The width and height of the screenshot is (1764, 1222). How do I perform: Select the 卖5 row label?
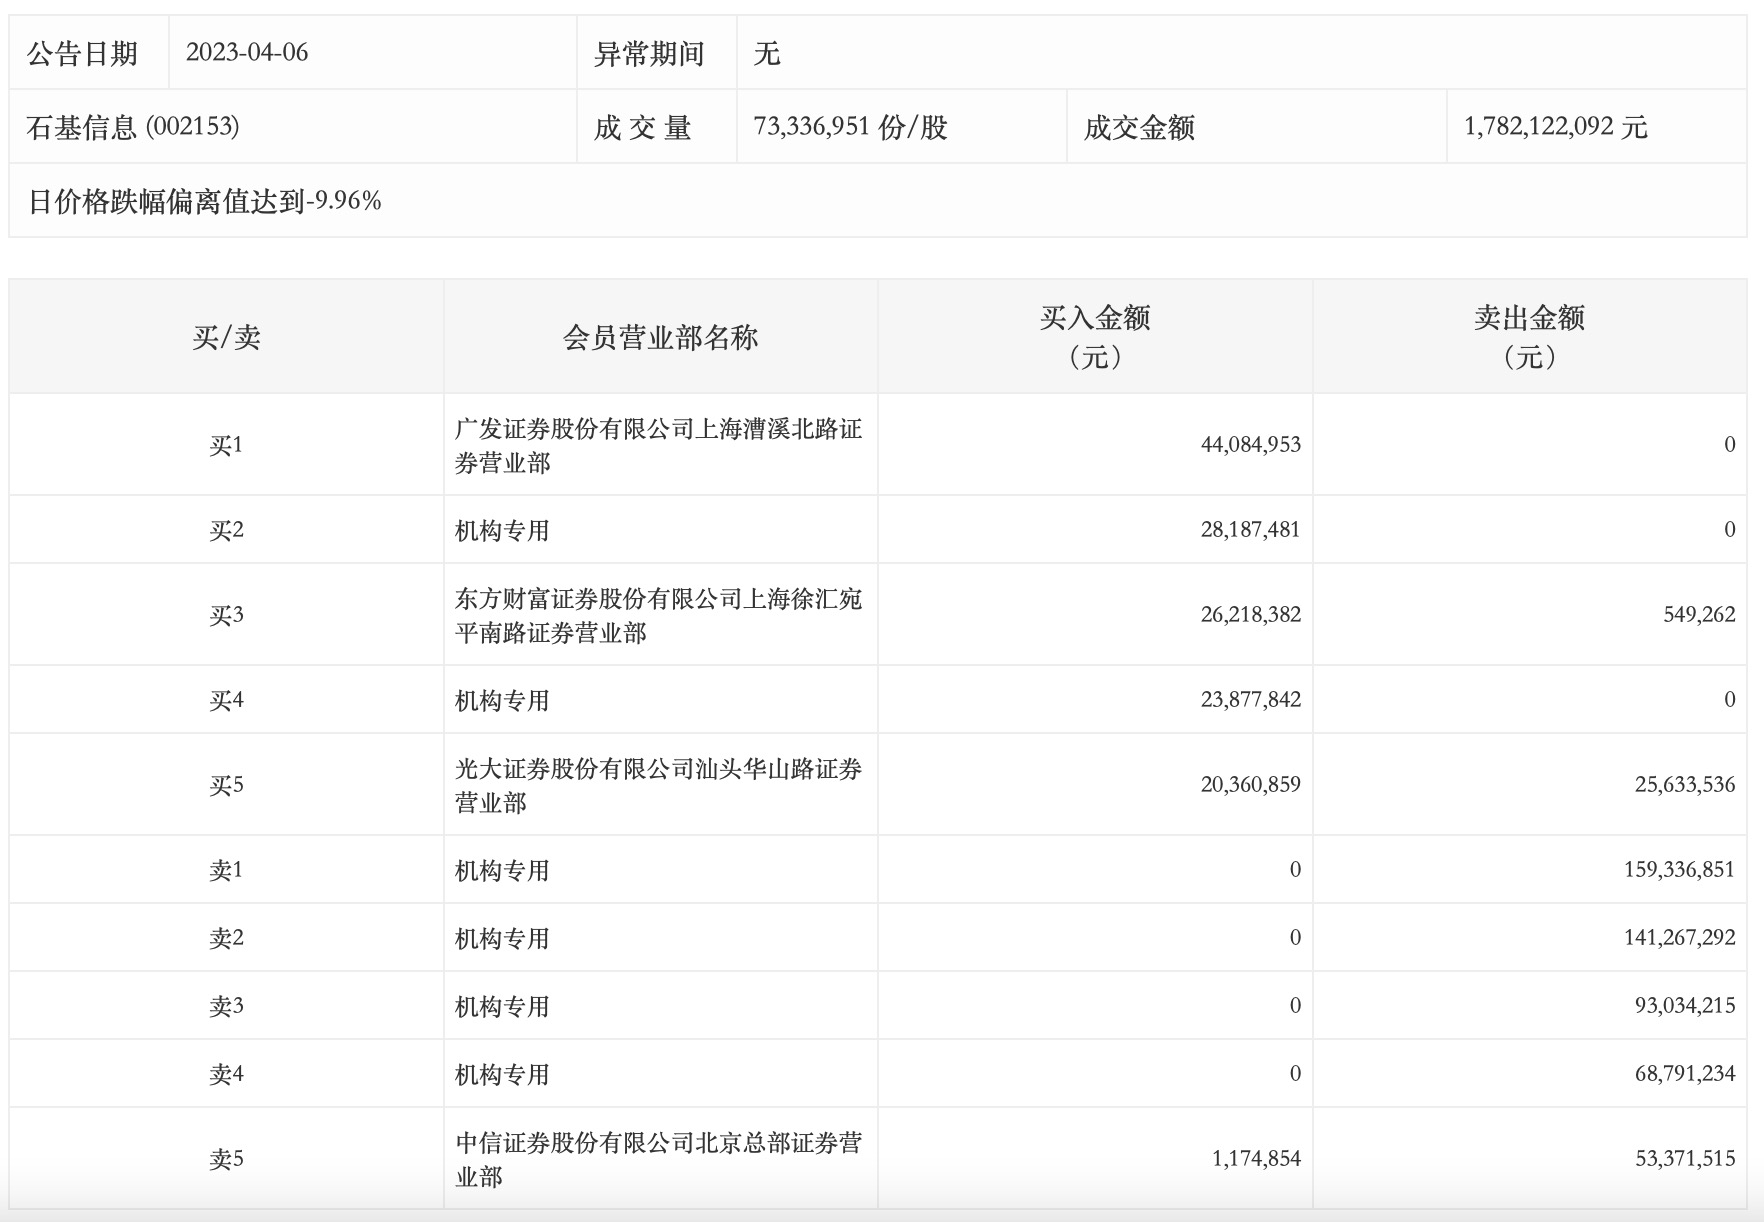(x=226, y=1159)
